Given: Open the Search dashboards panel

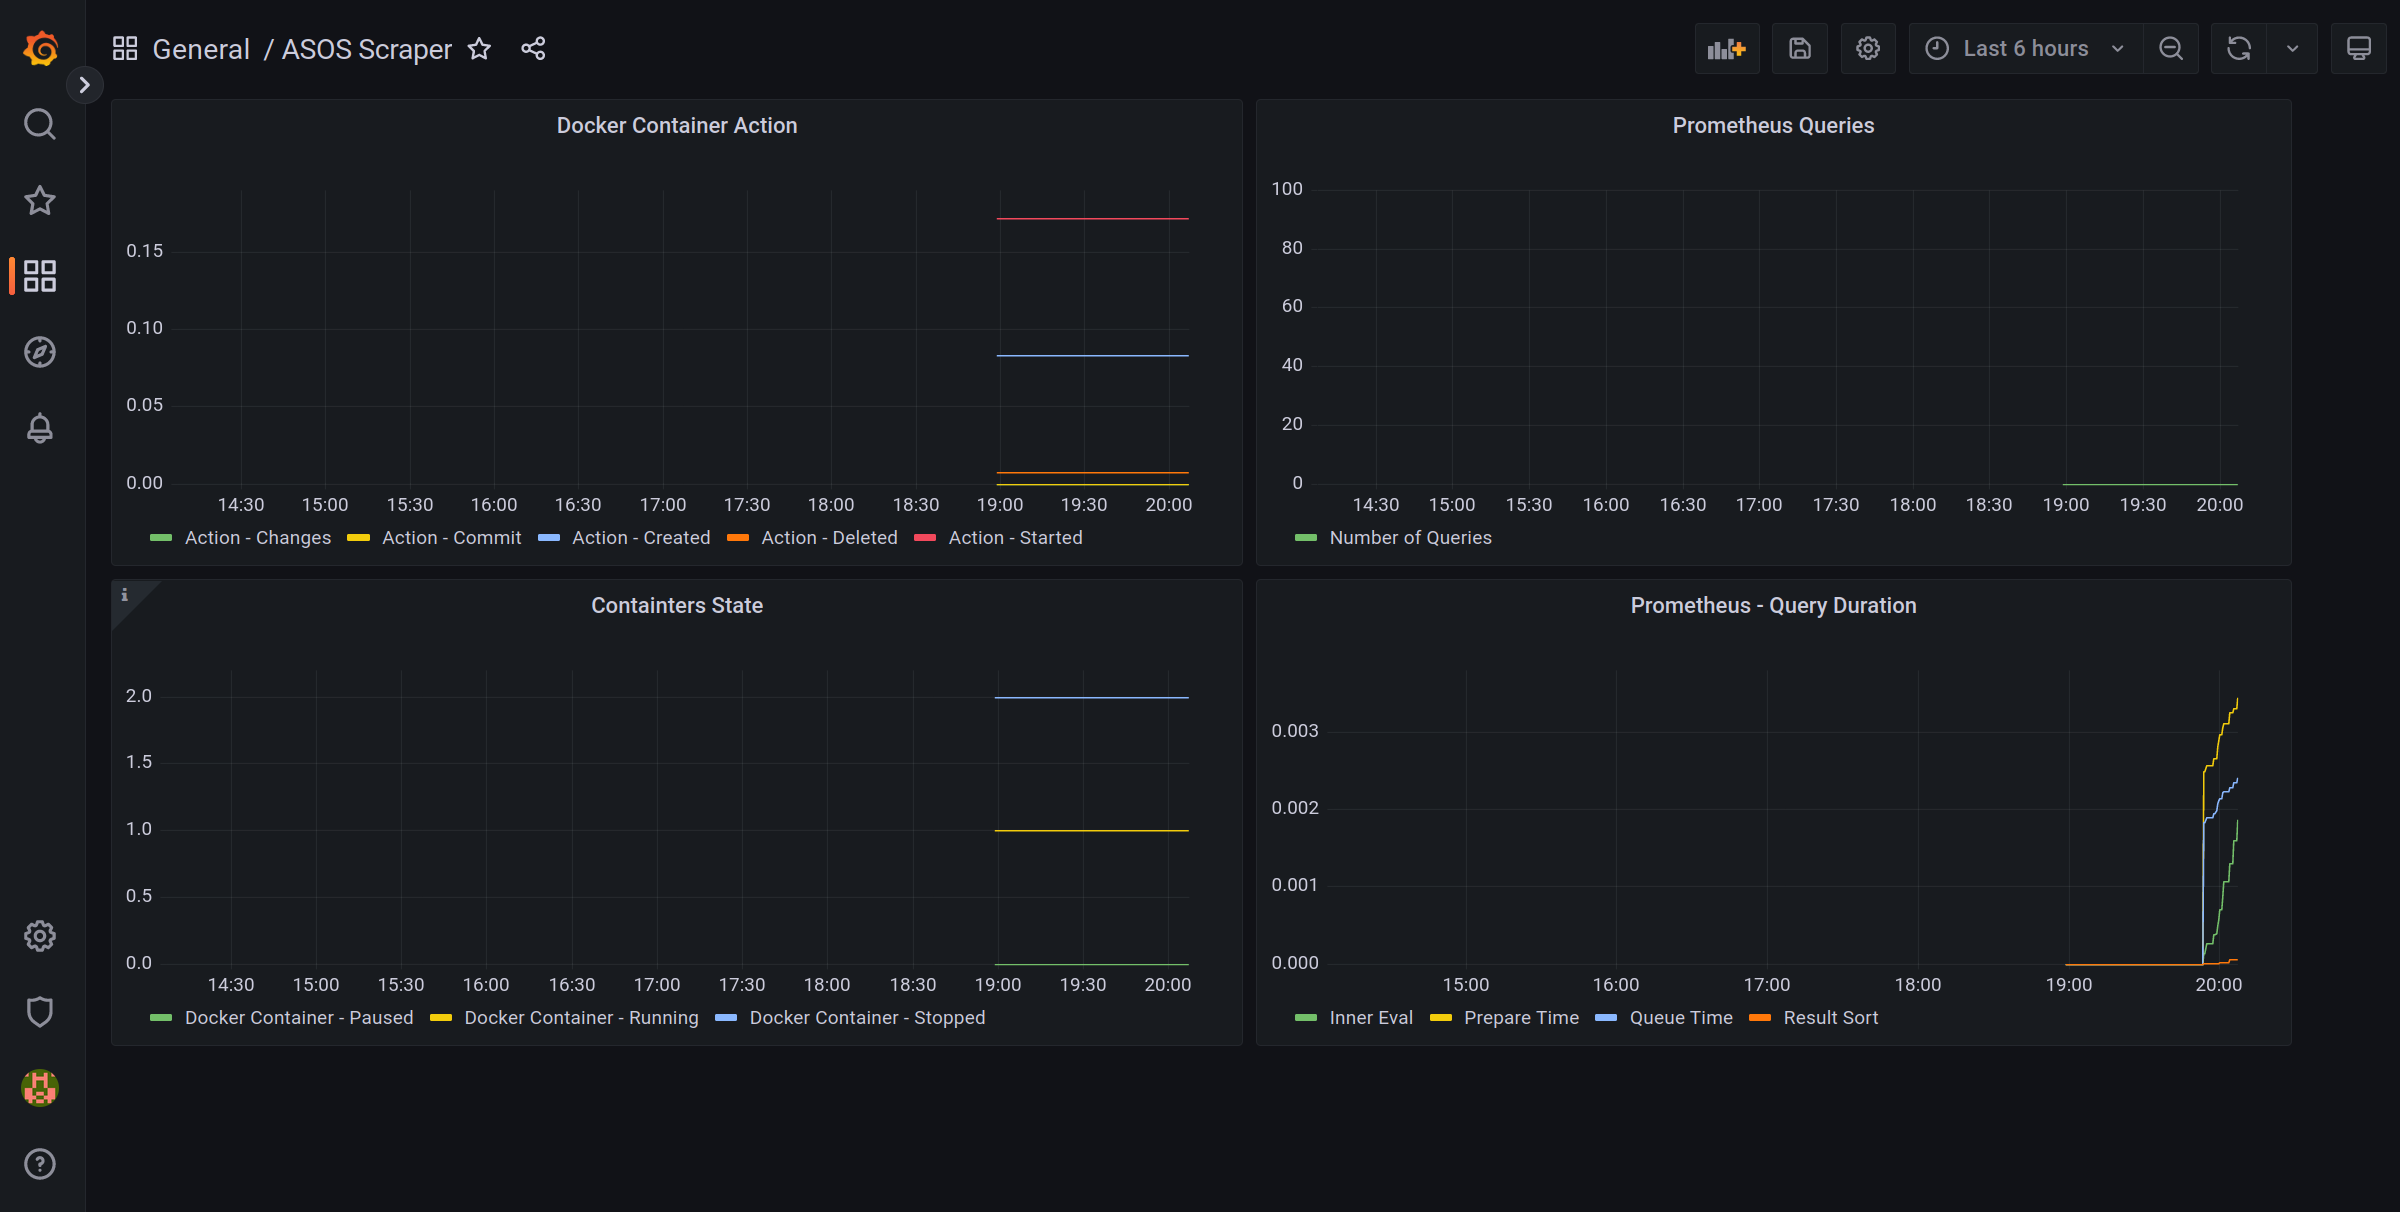Looking at the screenshot, I should click(40, 124).
